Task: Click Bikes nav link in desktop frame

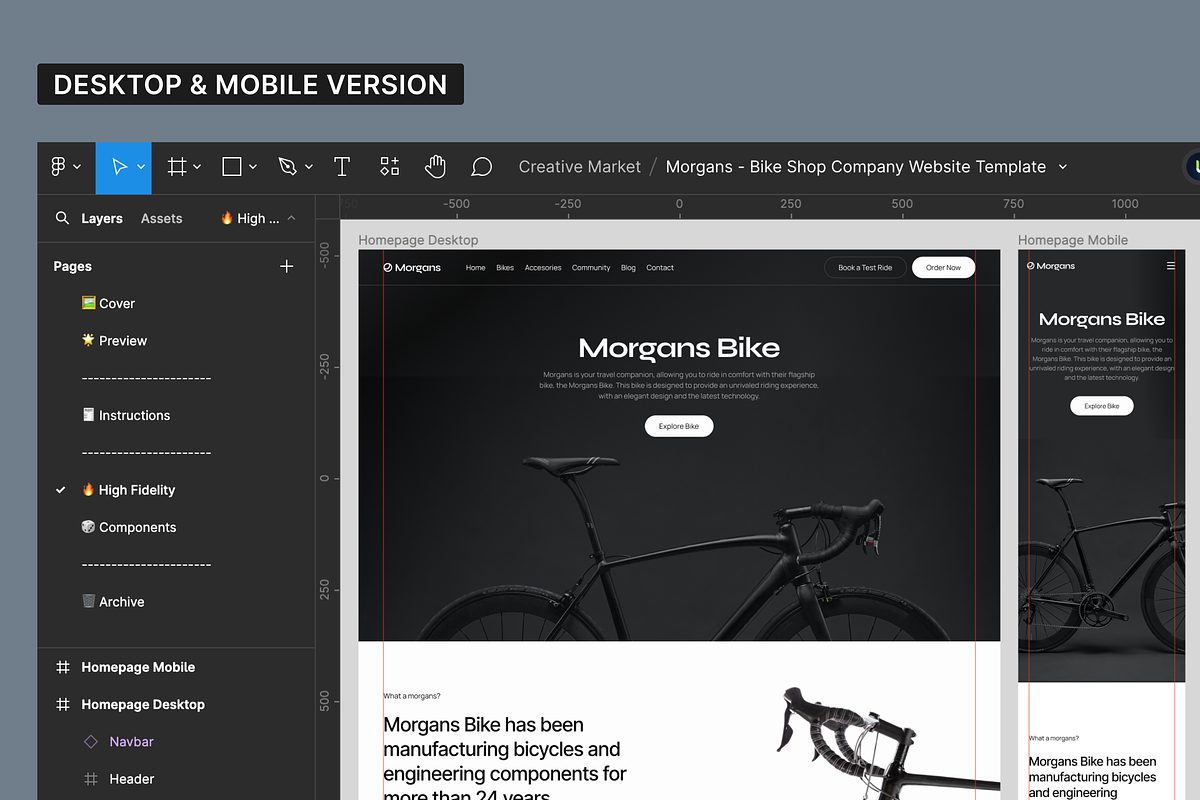Action: [505, 268]
